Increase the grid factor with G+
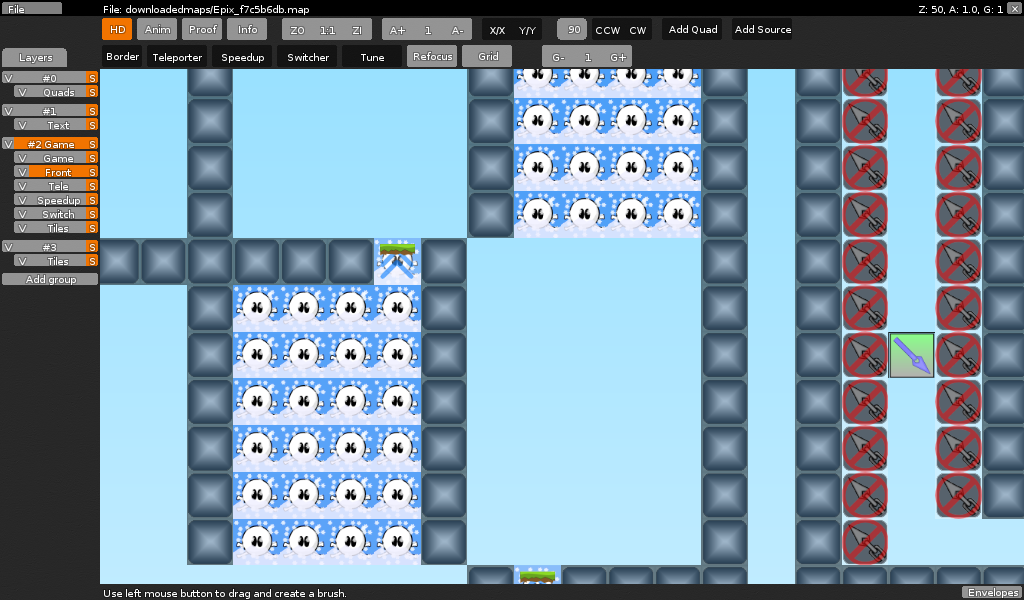1024x600 pixels. 618,57
